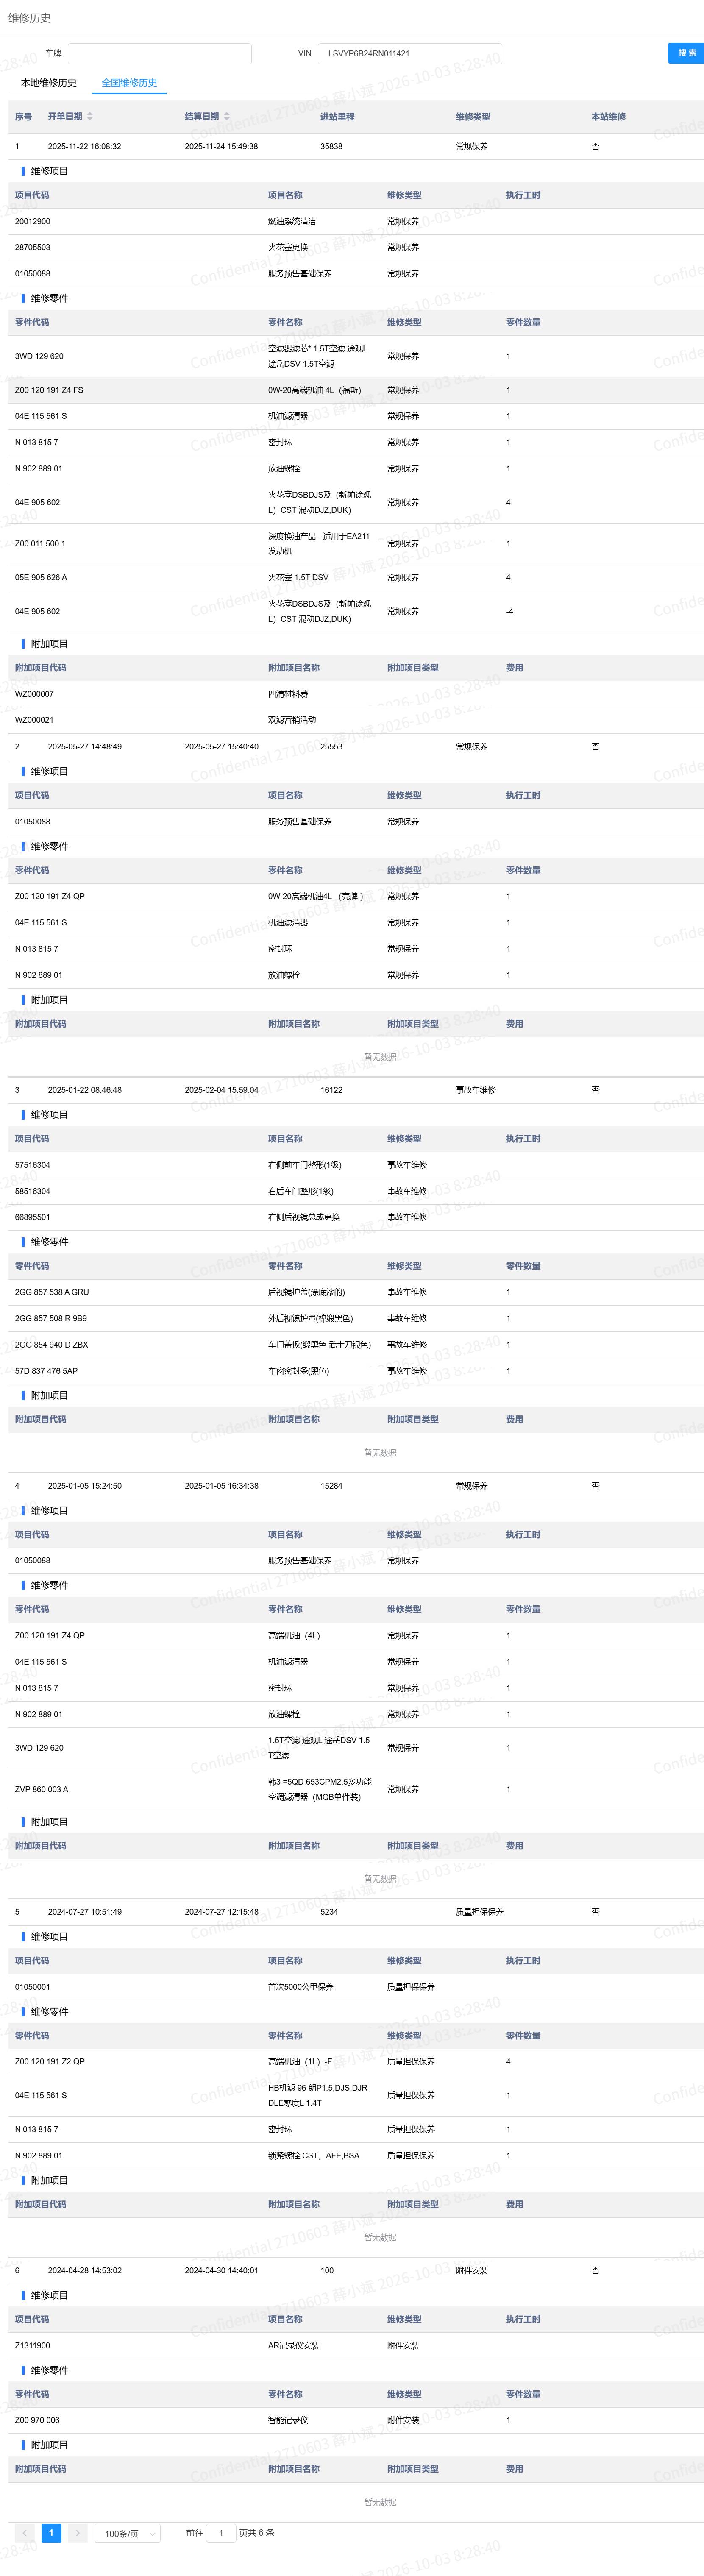Select page 1 in pagination
The height and width of the screenshot is (2576, 704).
tap(51, 2533)
